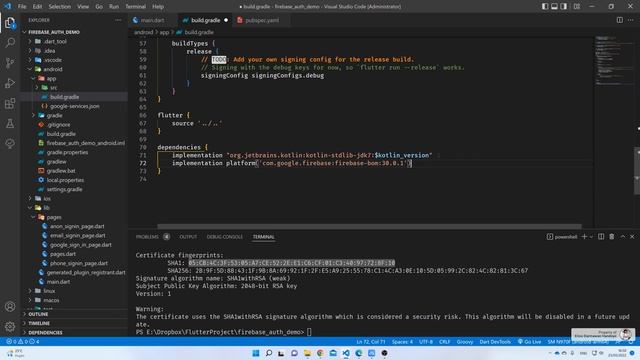Open the Terminal menu
Viewport: 640px width, 360px height.
pyautogui.click(x=136, y=7)
